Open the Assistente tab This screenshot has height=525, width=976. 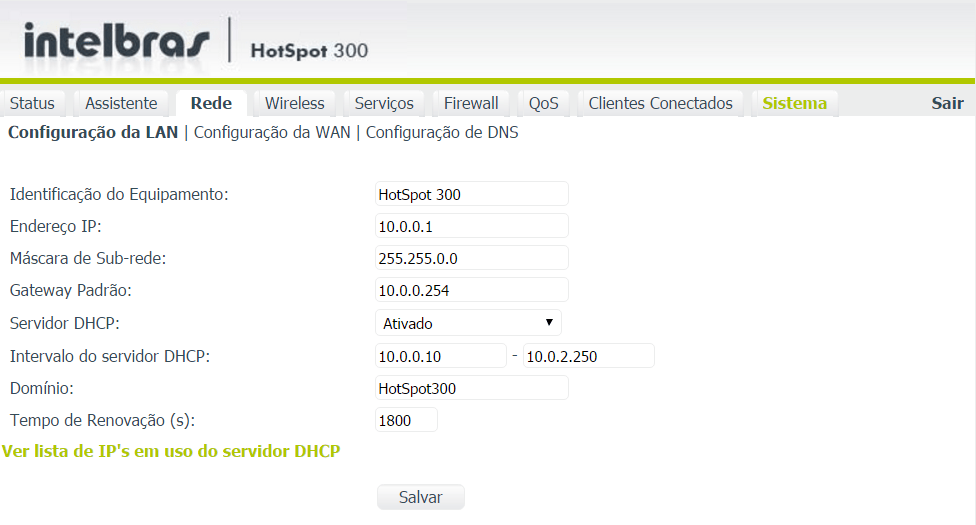pyautogui.click(x=121, y=103)
